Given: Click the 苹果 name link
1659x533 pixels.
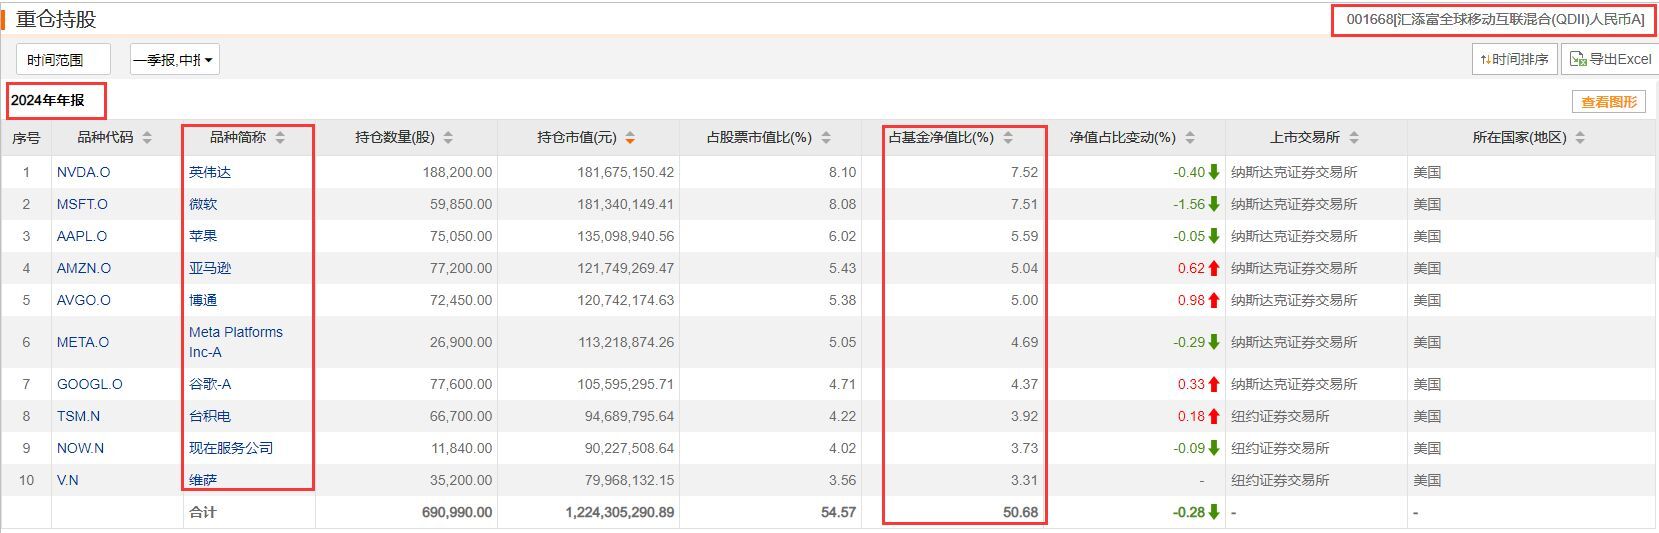Looking at the screenshot, I should pyautogui.click(x=203, y=236).
